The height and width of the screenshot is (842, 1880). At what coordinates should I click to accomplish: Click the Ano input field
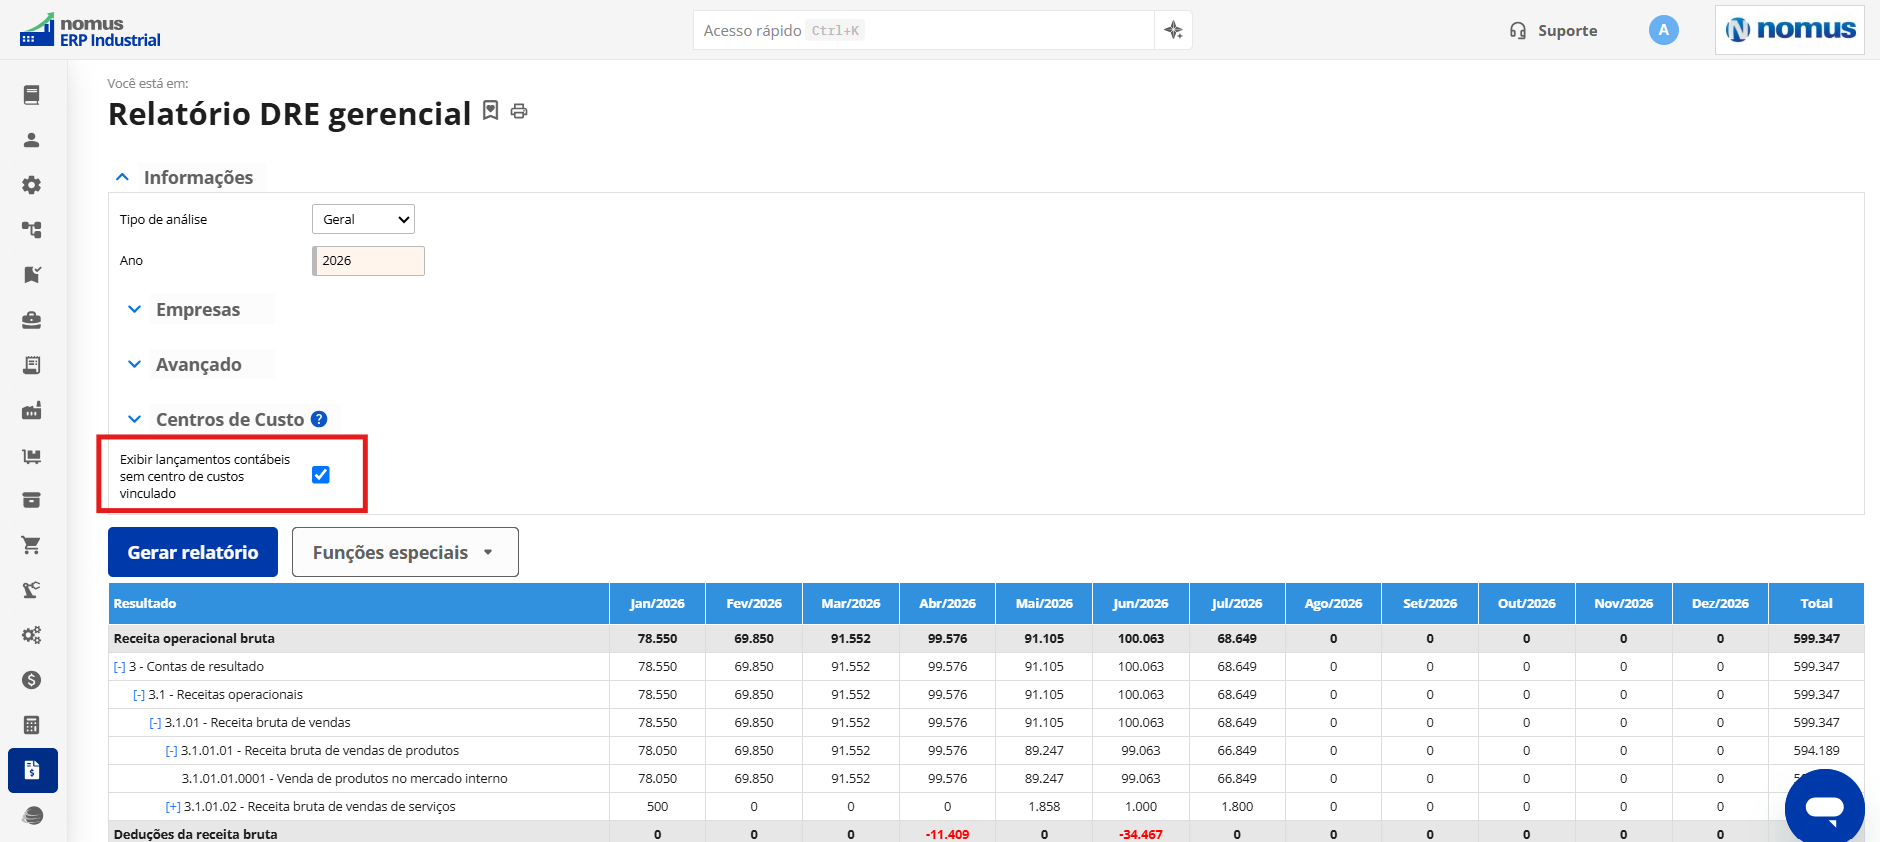coord(369,261)
